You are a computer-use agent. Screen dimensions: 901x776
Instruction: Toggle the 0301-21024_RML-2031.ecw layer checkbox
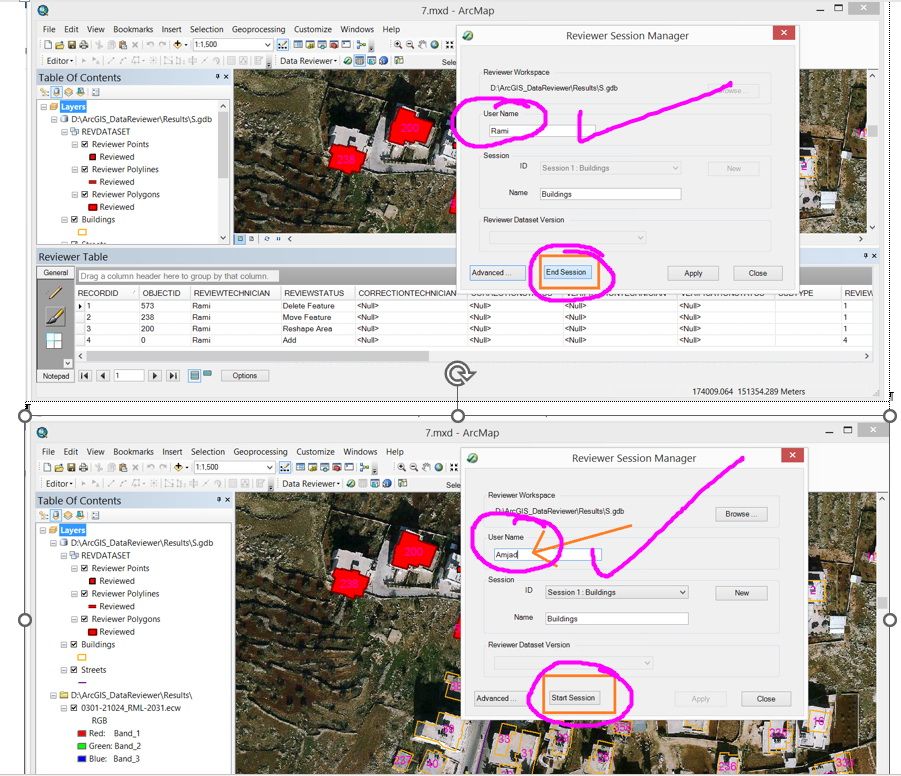[74, 708]
